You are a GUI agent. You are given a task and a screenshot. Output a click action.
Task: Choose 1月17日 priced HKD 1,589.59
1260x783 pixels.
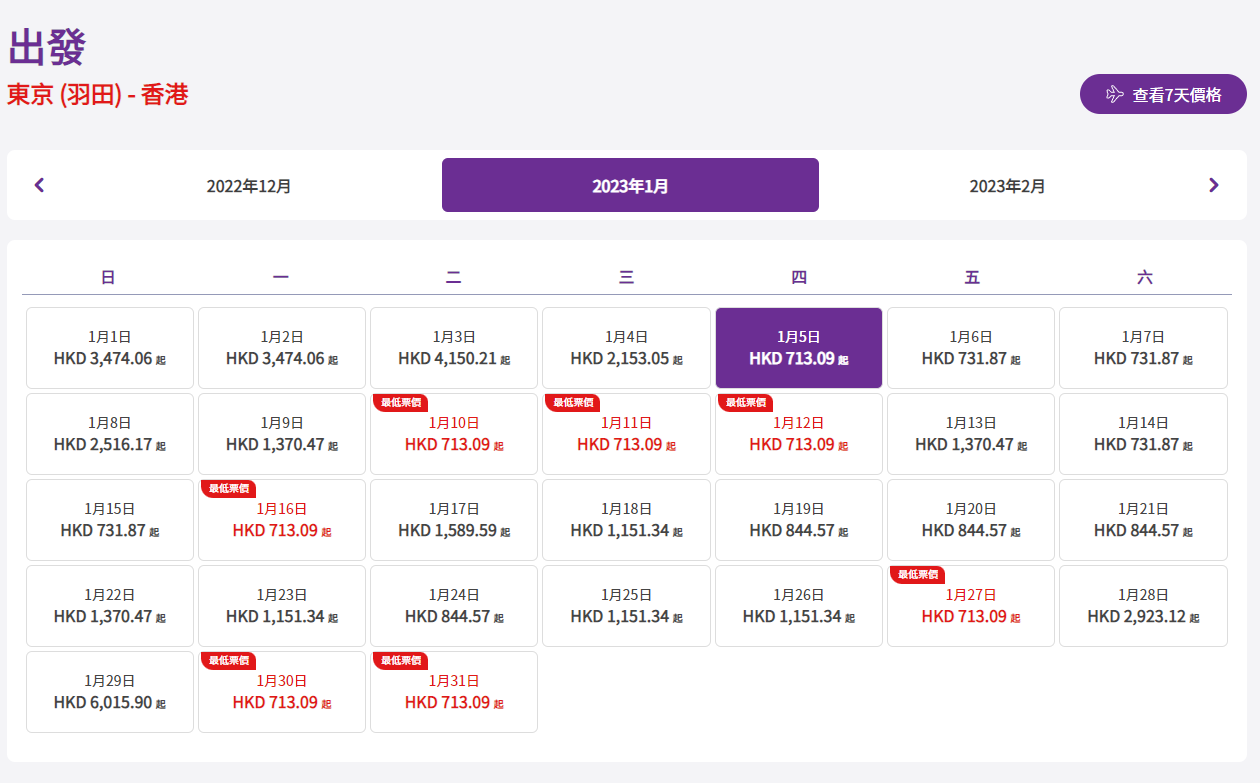click(454, 520)
